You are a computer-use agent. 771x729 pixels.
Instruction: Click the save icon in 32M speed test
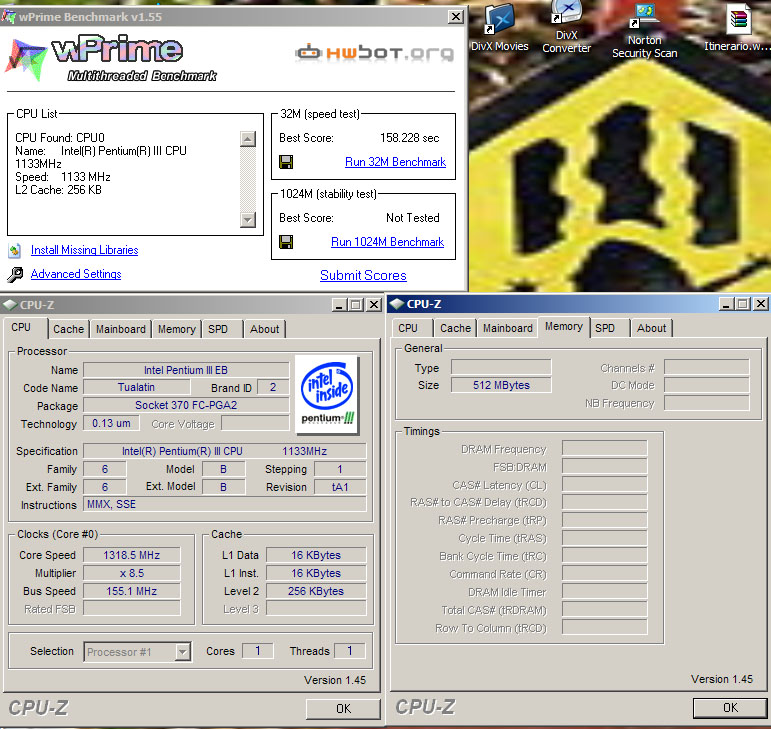pyautogui.click(x=286, y=162)
